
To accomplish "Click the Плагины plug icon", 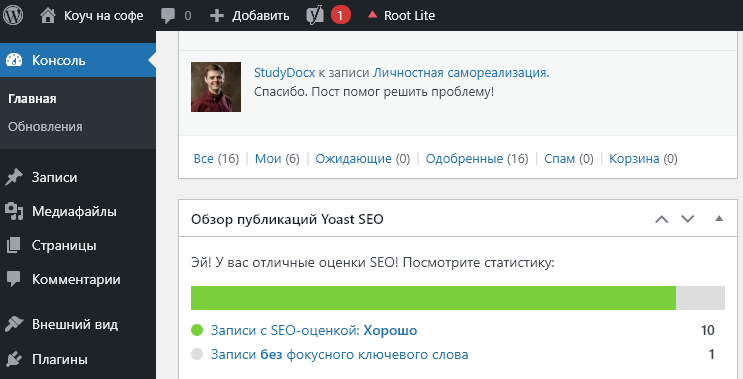I will (14, 359).
